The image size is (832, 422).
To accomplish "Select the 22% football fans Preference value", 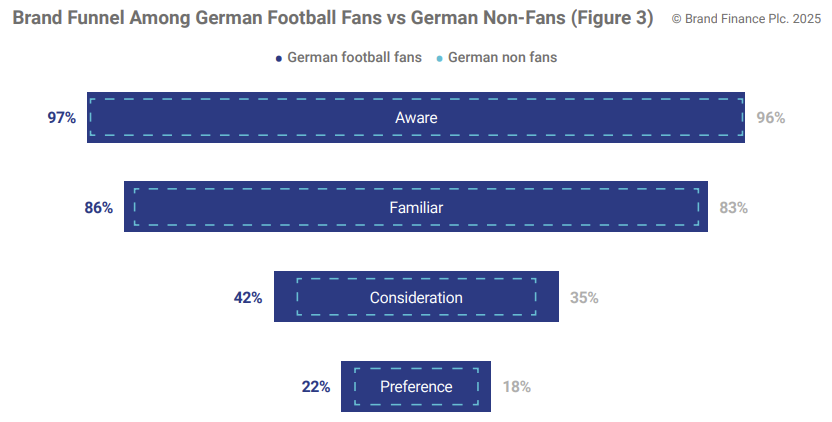I will pyautogui.click(x=316, y=387).
